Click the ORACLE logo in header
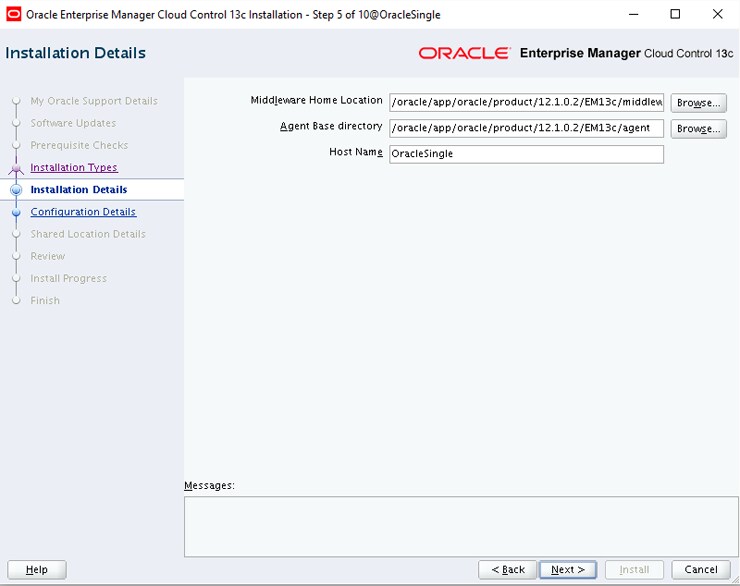This screenshot has height=586, width=740. [464, 53]
